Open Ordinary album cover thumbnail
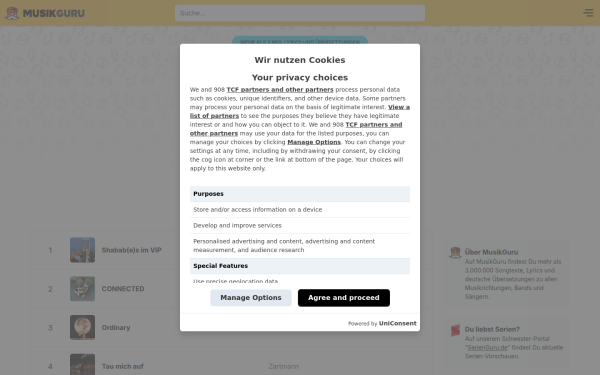The width and height of the screenshot is (600, 375). pyautogui.click(x=82, y=327)
